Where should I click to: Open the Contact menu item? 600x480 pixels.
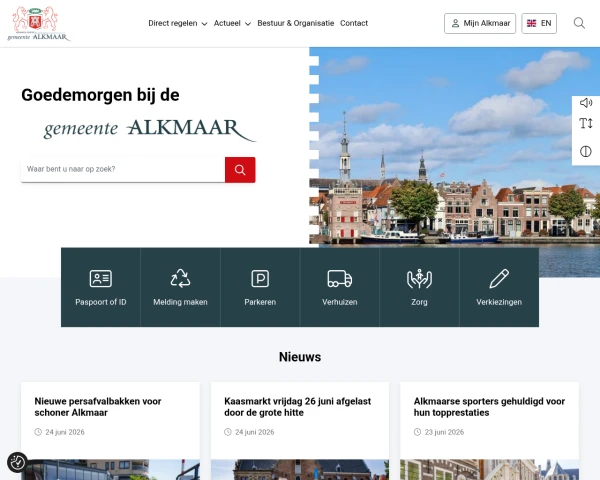coord(354,23)
